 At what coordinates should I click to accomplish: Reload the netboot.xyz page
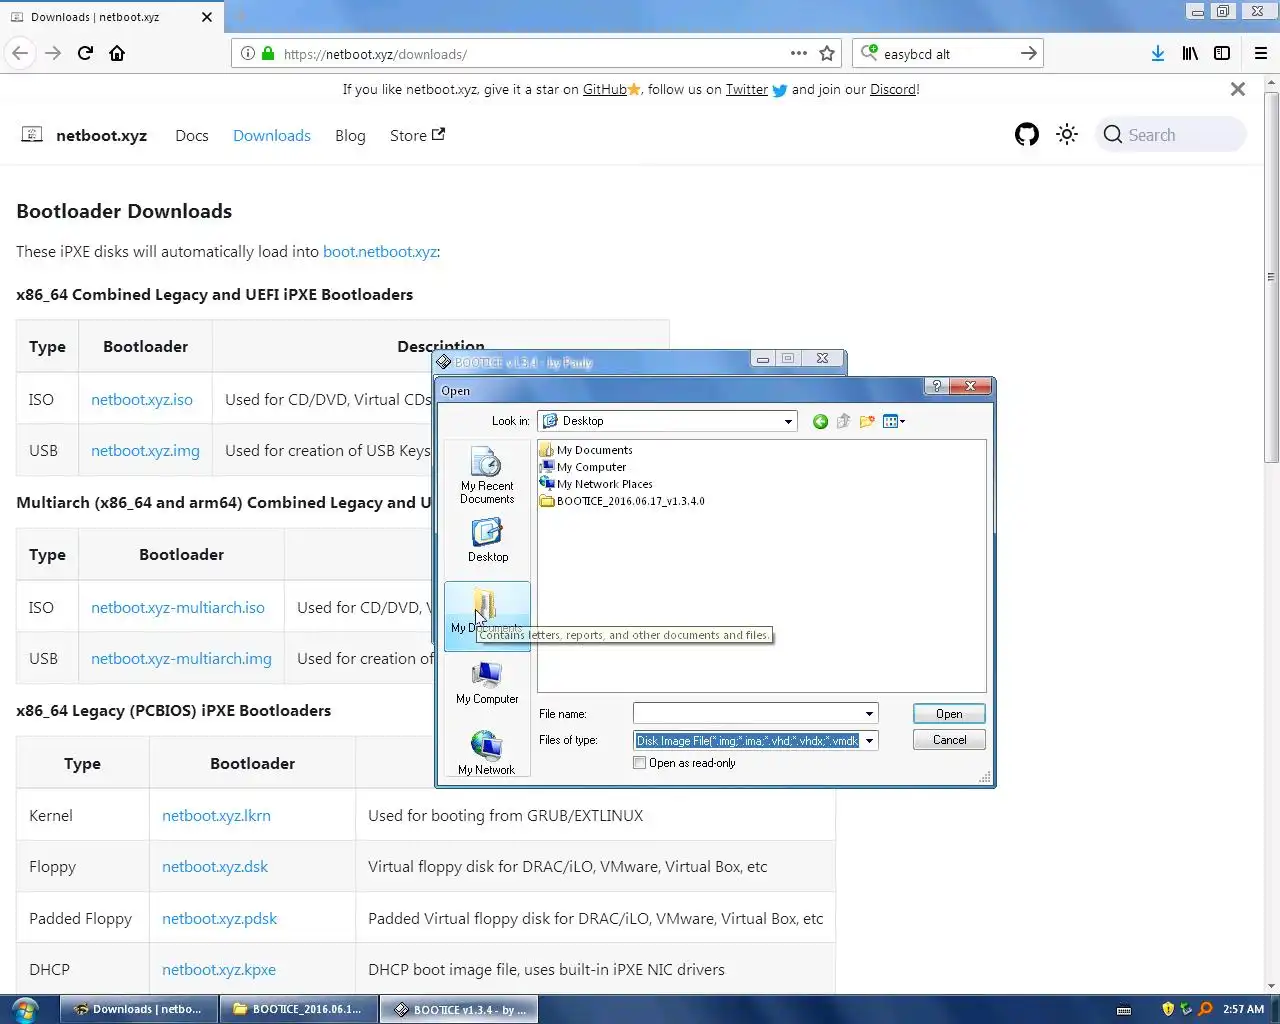tap(85, 53)
